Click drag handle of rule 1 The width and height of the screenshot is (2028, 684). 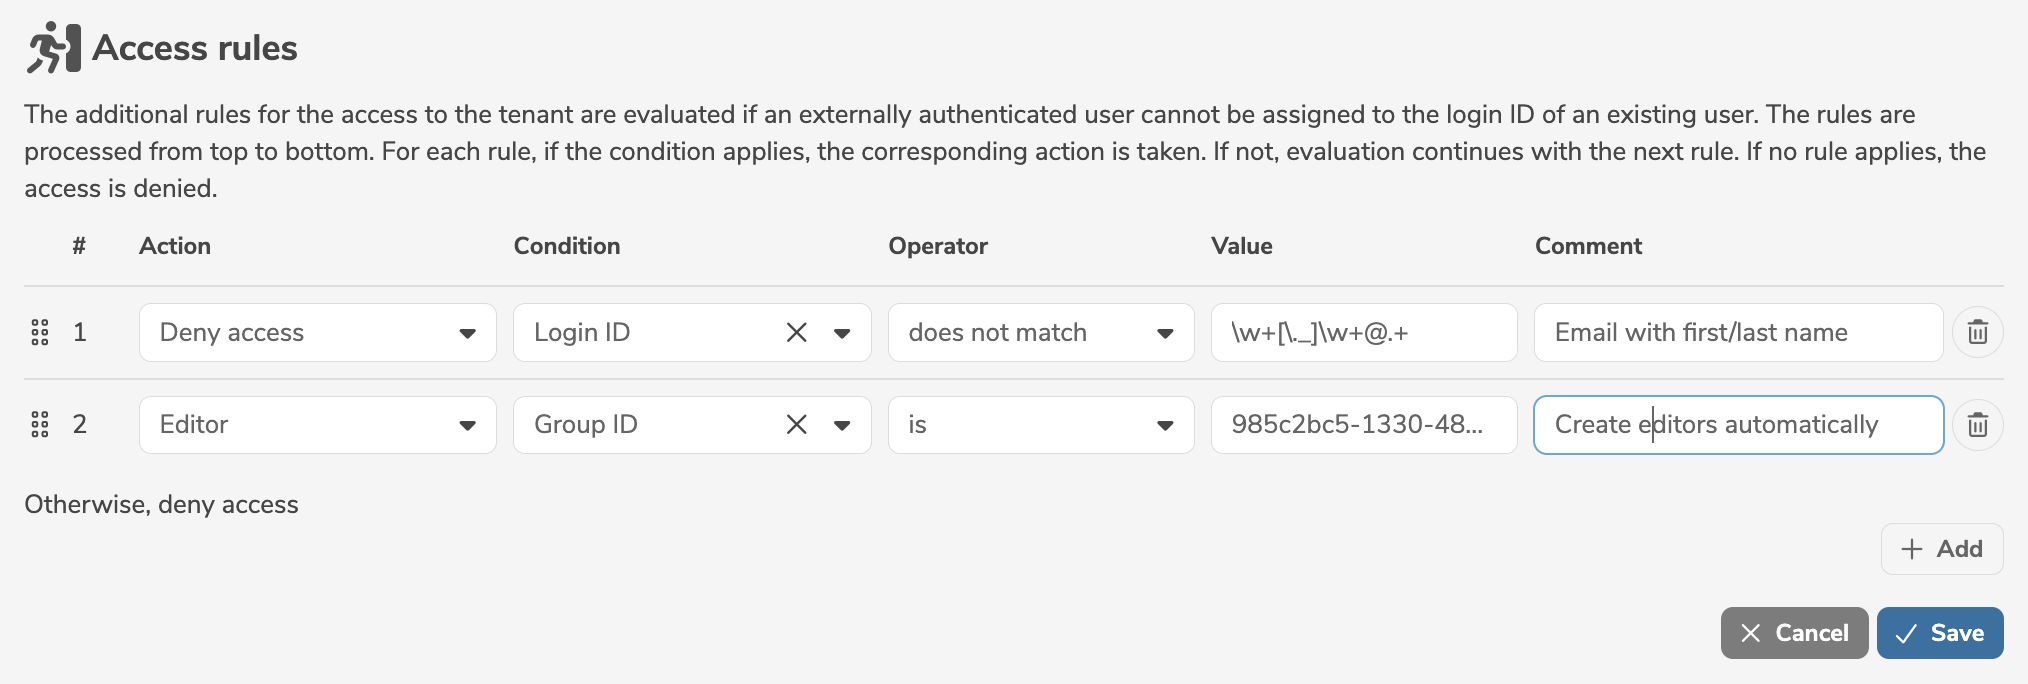[40, 332]
